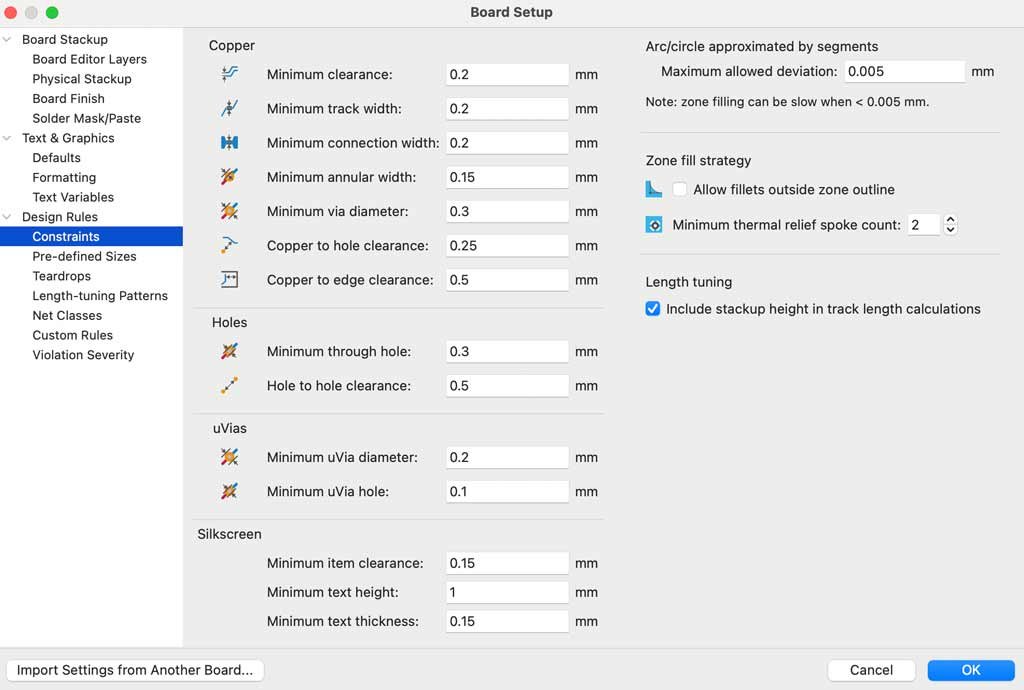The height and width of the screenshot is (690, 1024).
Task: Click the Copper to hole clearance icon
Action: (230, 245)
